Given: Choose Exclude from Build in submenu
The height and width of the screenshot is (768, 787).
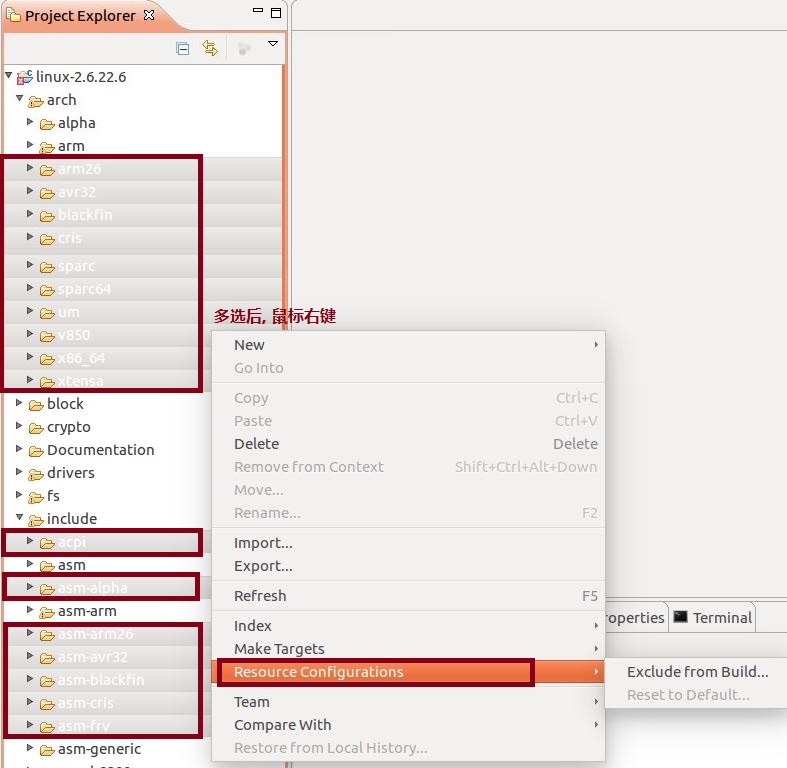Looking at the screenshot, I should (x=697, y=672).
